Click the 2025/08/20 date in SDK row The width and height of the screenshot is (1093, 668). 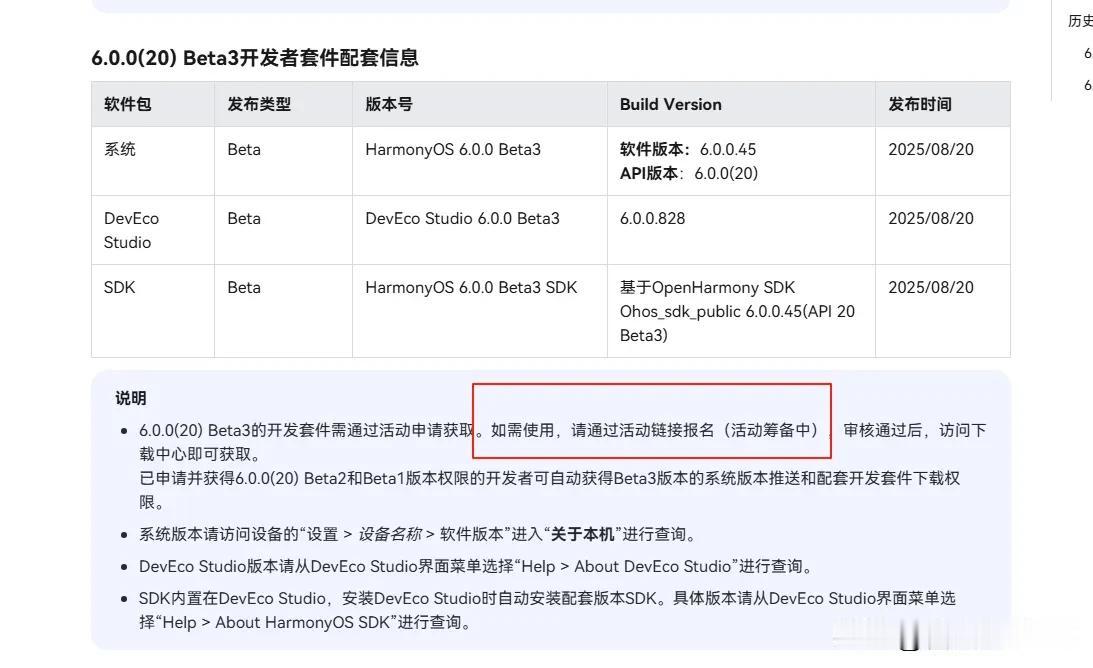tap(931, 287)
